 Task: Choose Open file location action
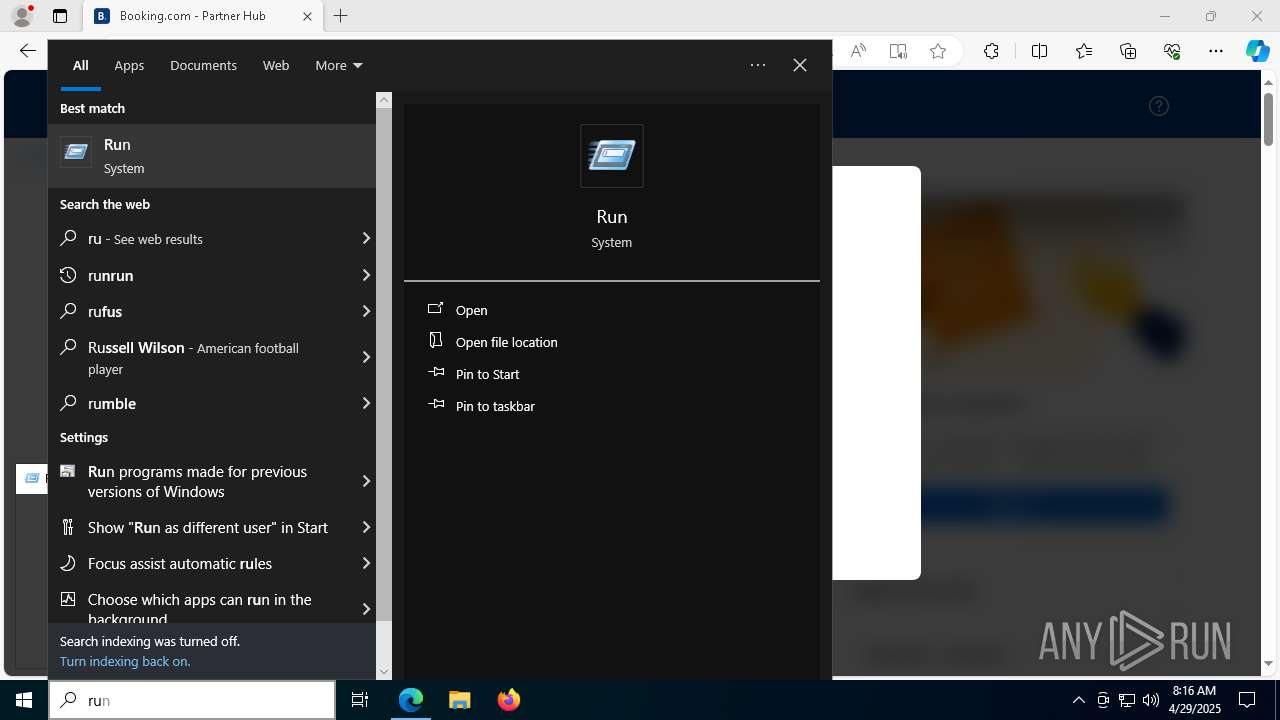click(506, 342)
